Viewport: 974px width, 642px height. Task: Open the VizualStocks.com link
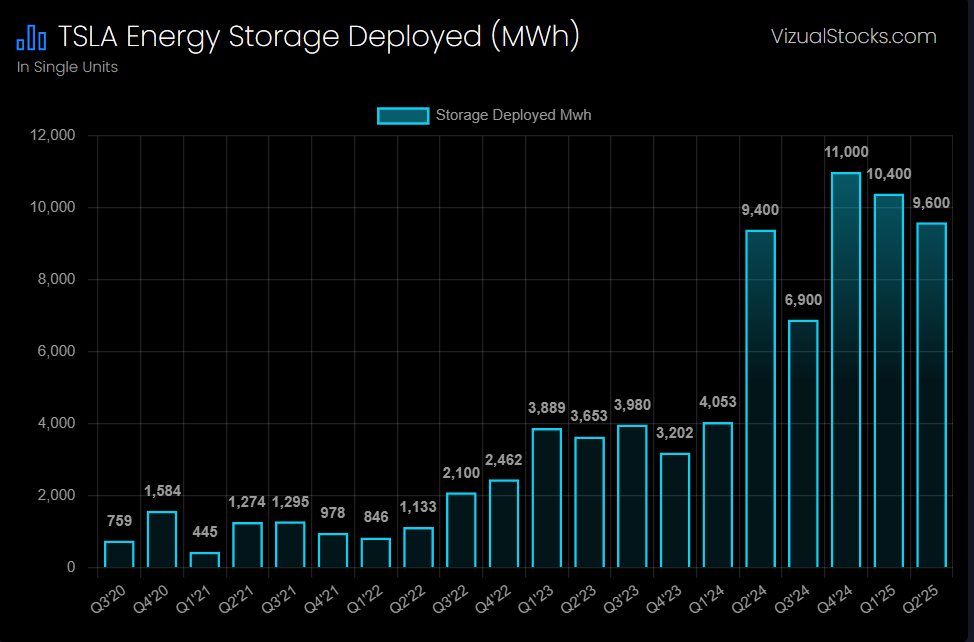point(853,37)
